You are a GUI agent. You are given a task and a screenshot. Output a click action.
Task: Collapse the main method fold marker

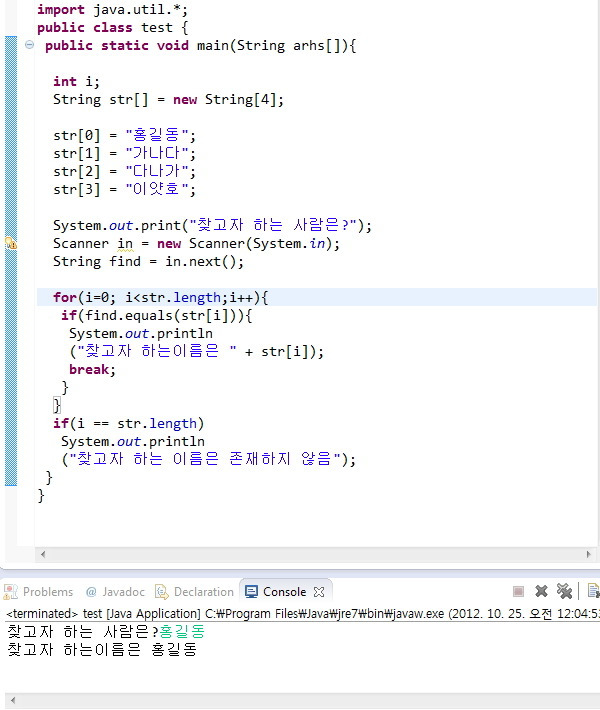coord(29,44)
